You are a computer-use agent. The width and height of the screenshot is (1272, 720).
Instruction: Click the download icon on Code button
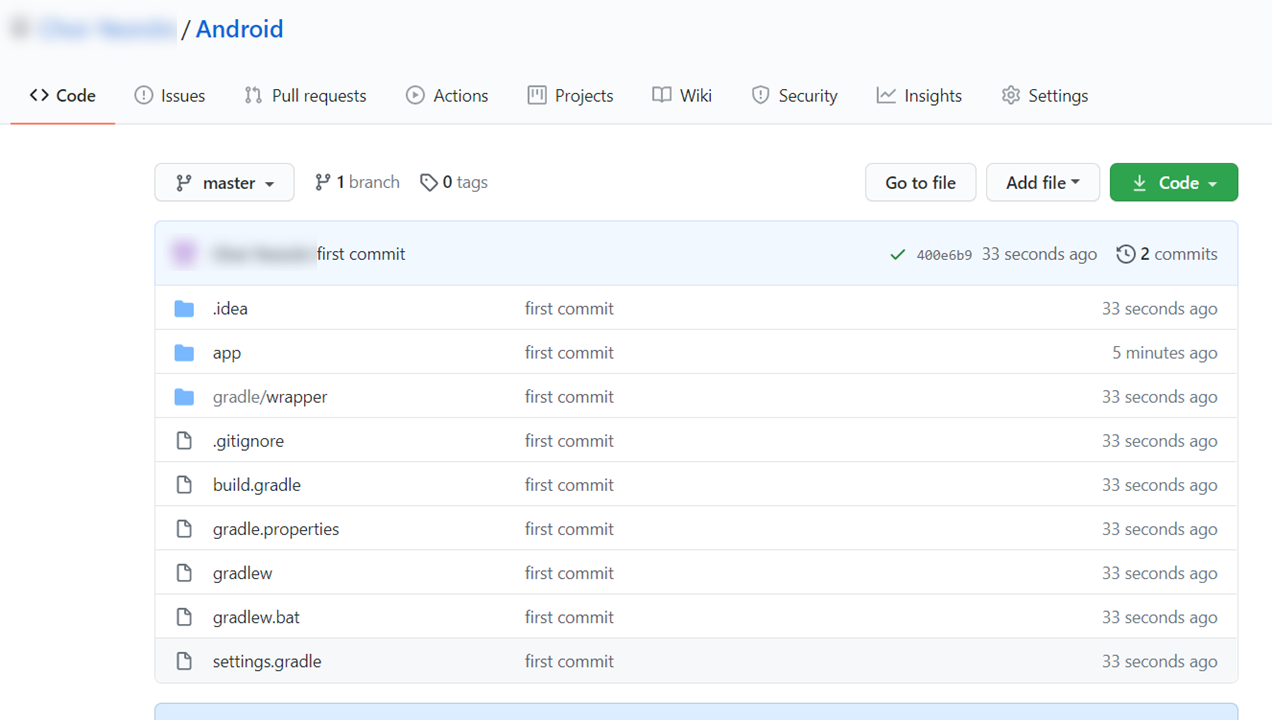pyautogui.click(x=1140, y=183)
